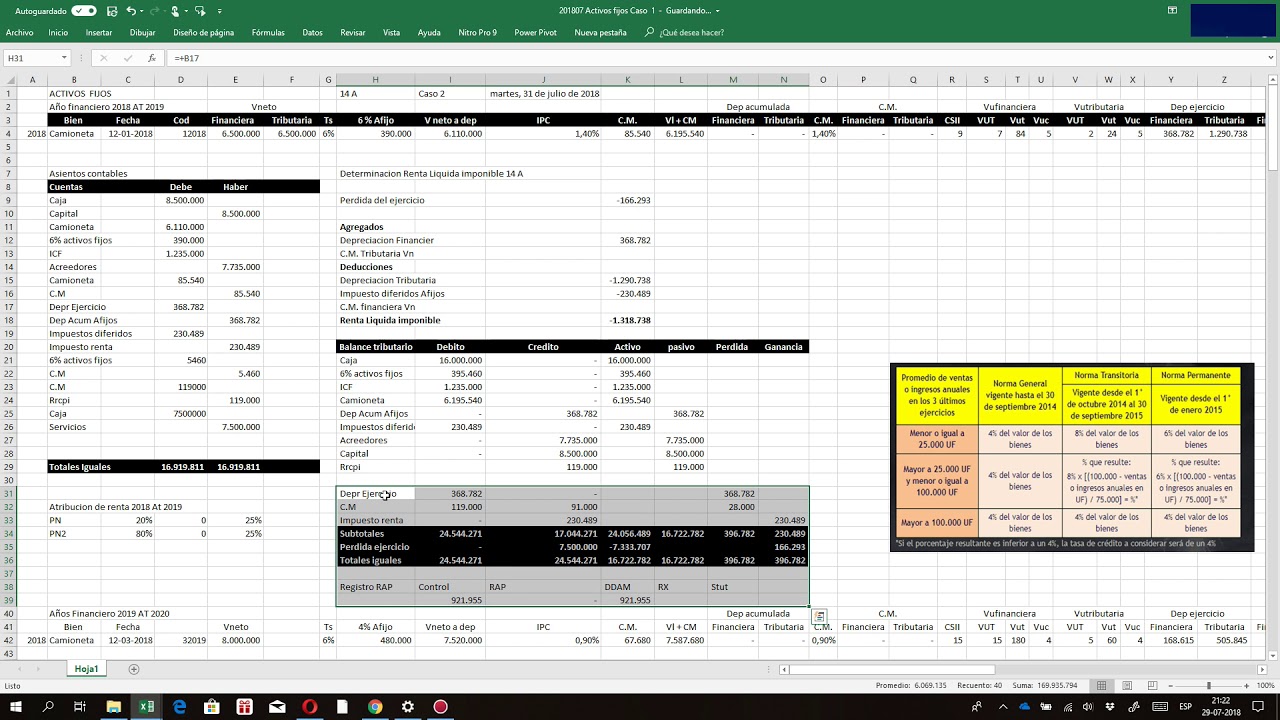Click the Paste Options smart tag icon

point(818,617)
